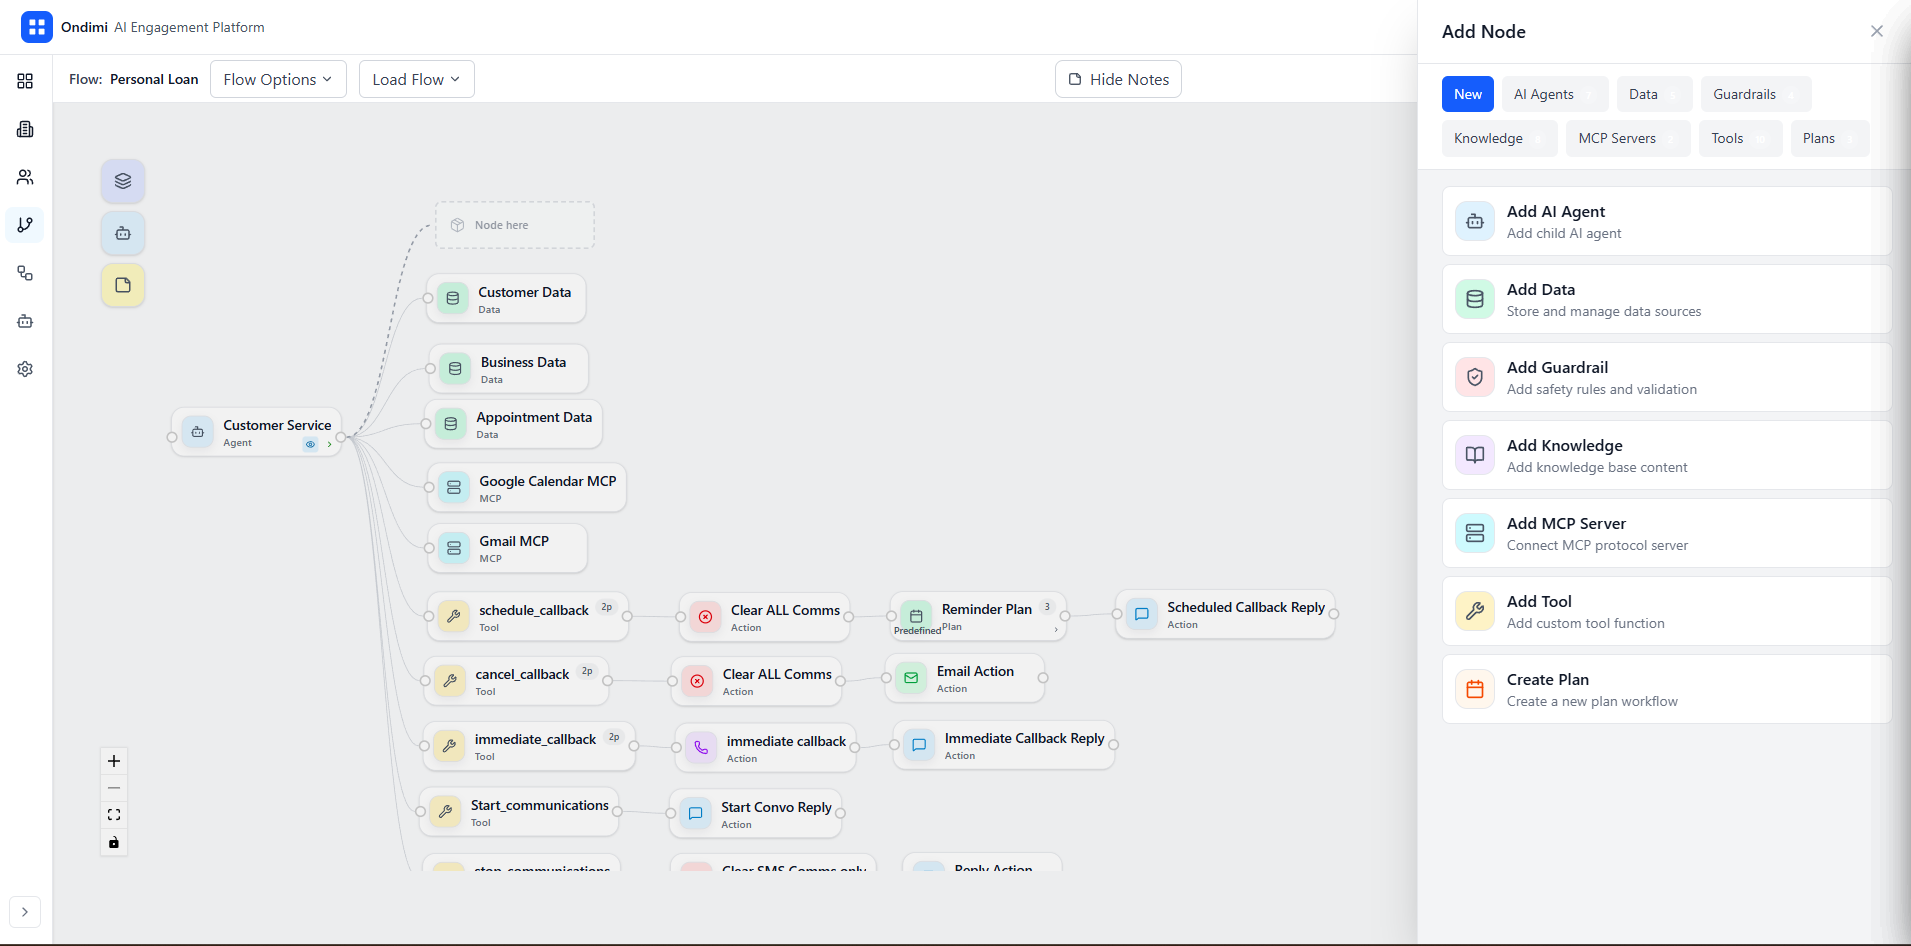Expand the left sidebar with chevron

click(25, 912)
